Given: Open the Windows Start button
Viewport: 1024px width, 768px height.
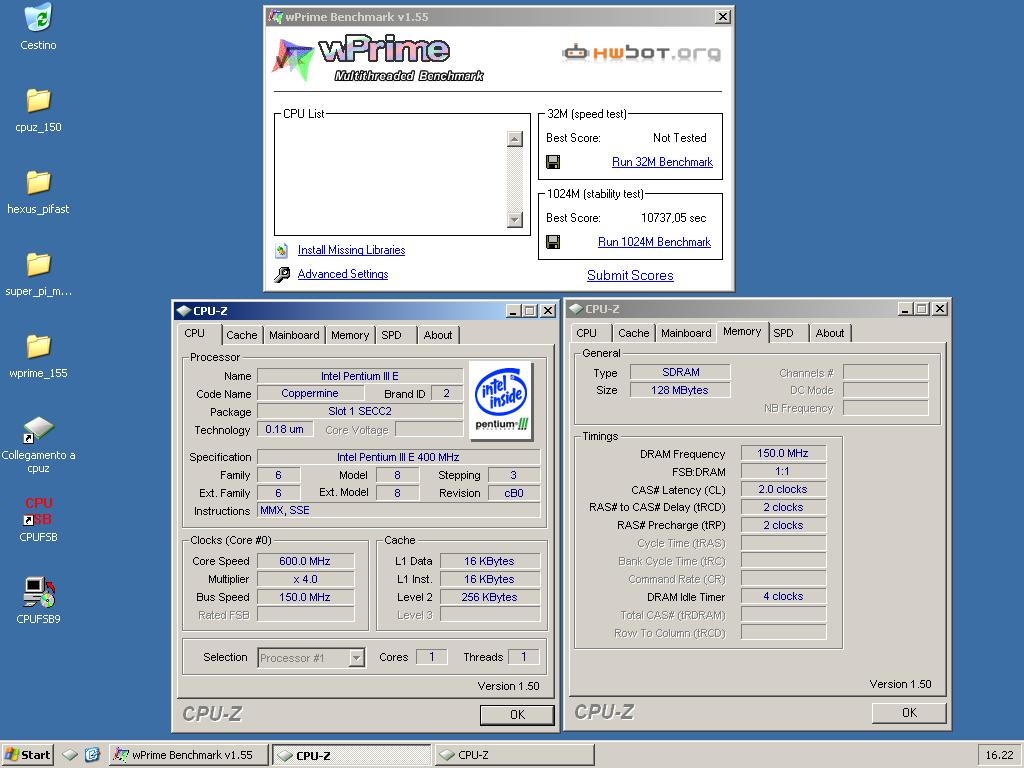Looking at the screenshot, I should click(27, 755).
